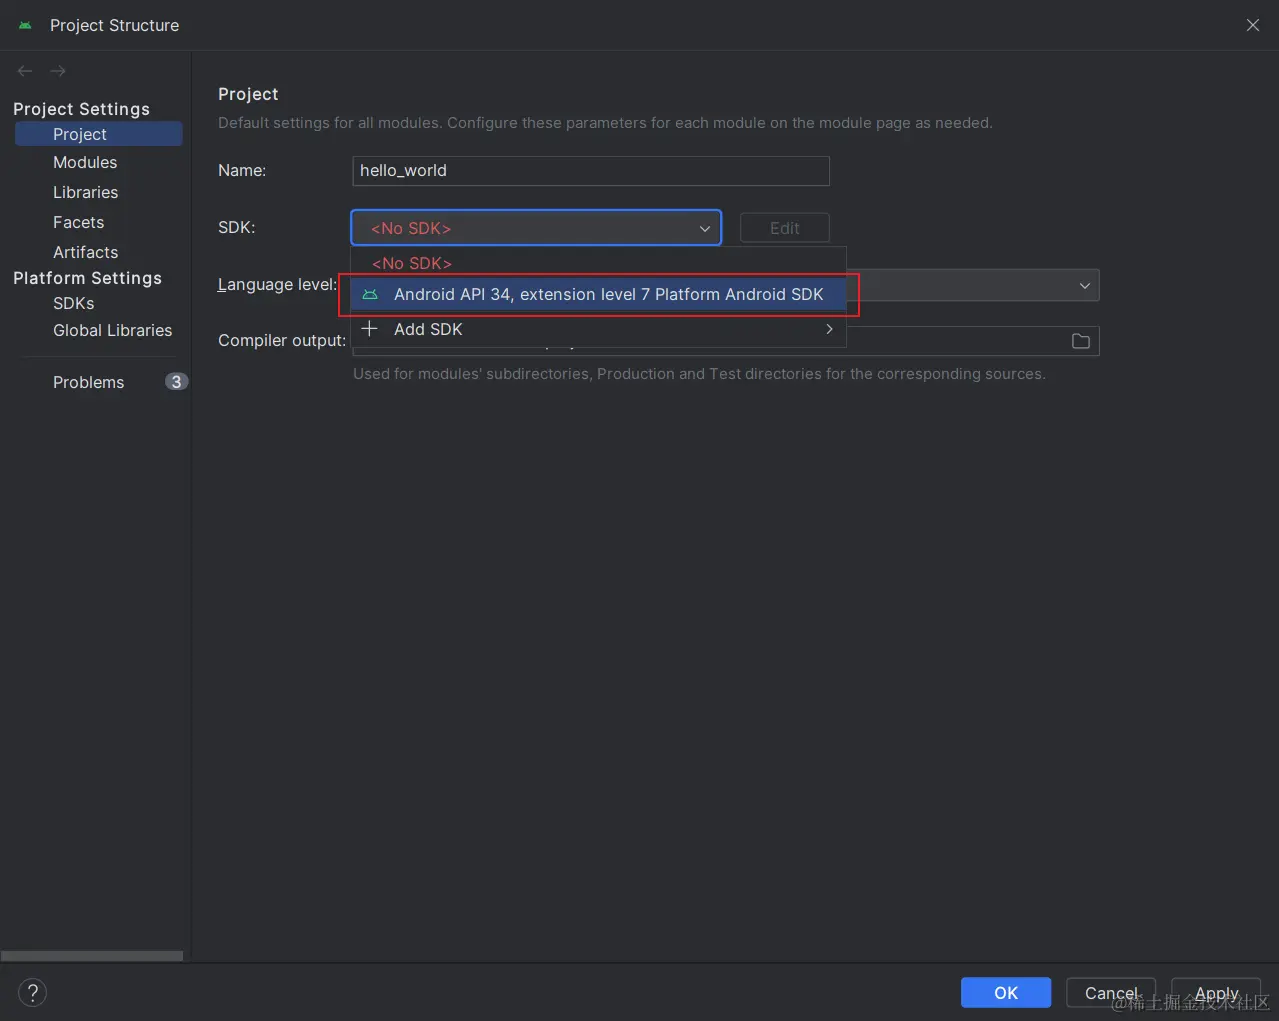
Task: Click the project Name text field
Action: pos(590,171)
